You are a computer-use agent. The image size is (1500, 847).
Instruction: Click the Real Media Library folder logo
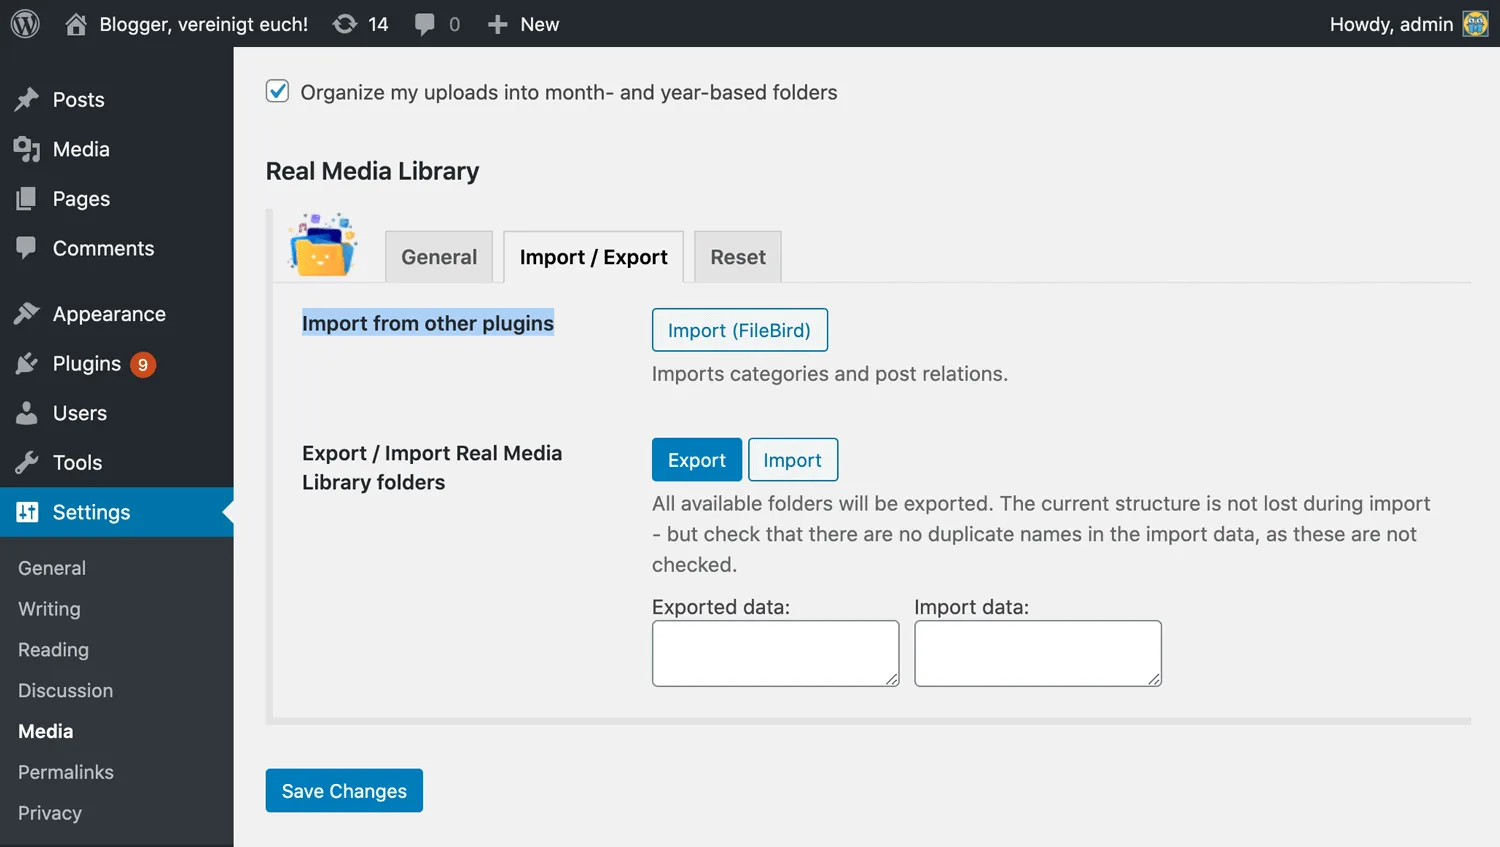point(322,245)
